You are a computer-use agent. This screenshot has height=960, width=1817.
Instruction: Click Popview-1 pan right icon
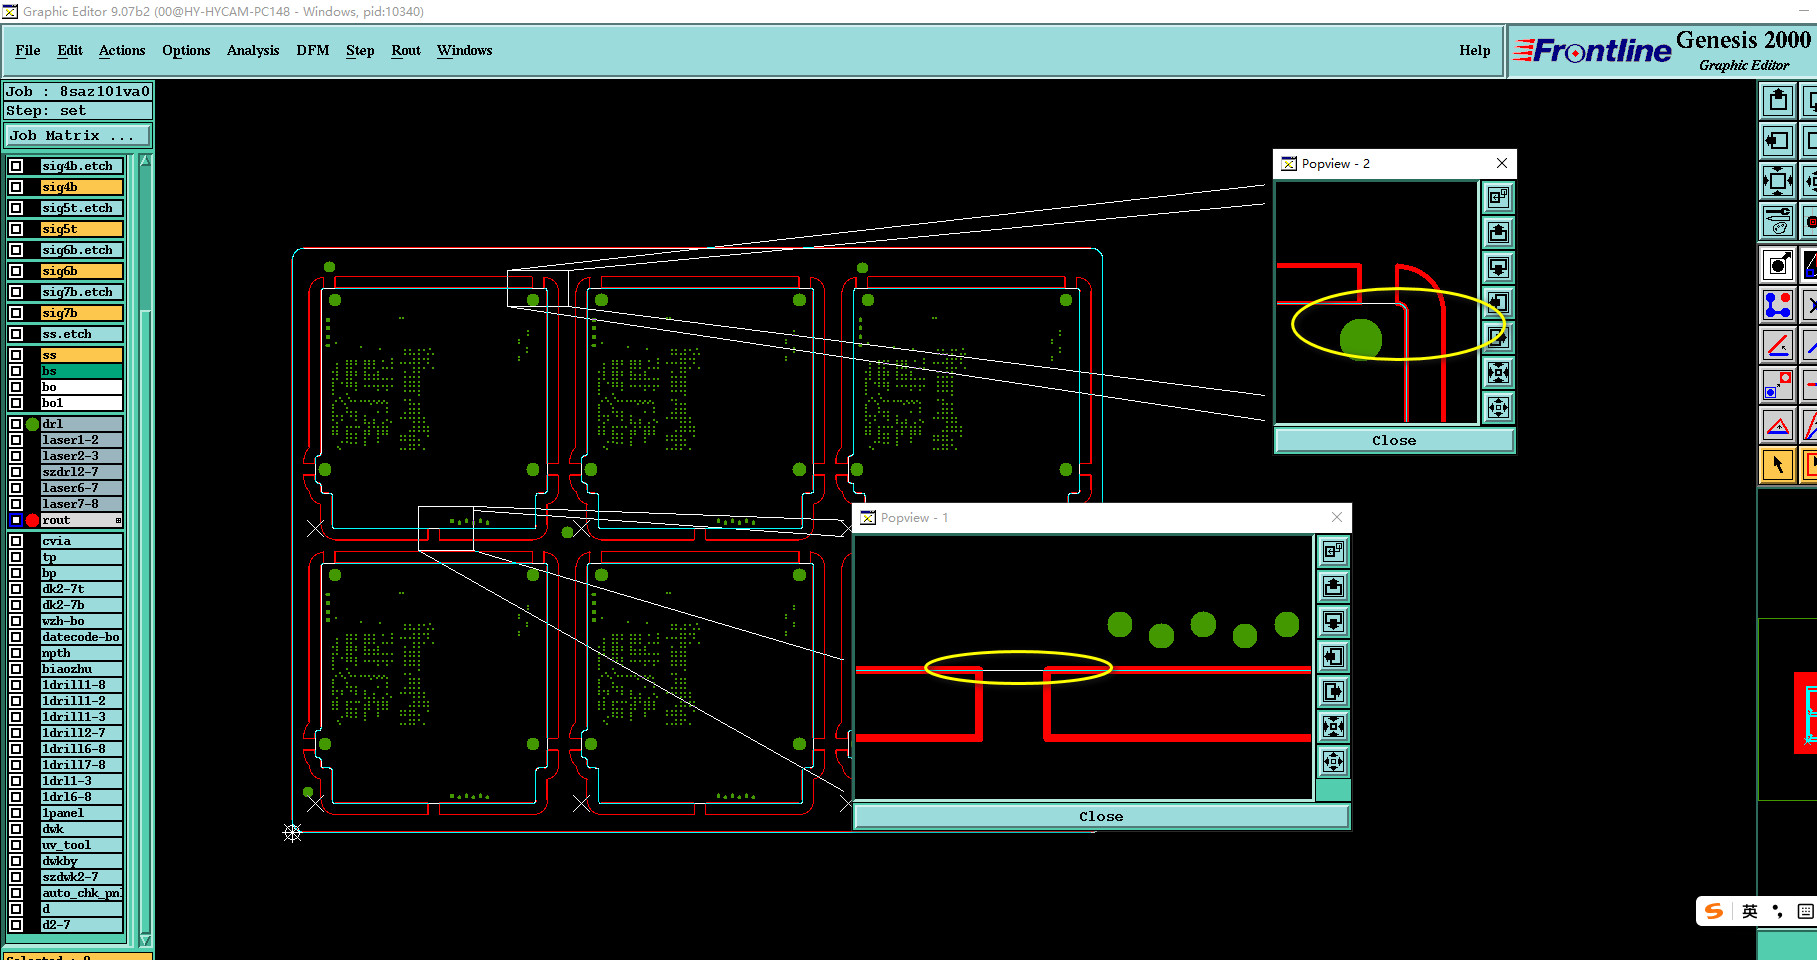(1333, 692)
